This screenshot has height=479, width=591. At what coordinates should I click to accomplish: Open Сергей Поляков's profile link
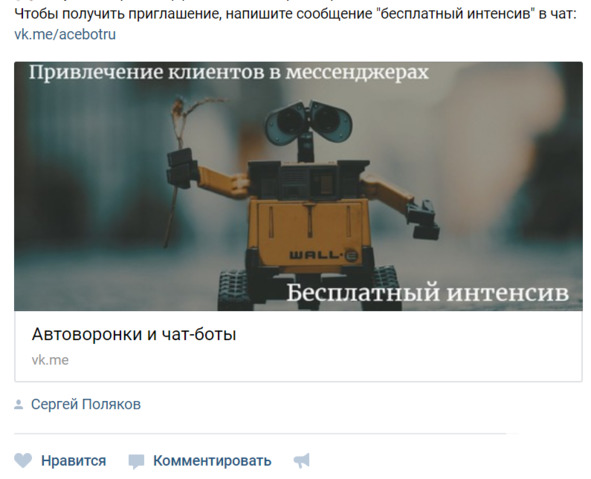(86, 404)
